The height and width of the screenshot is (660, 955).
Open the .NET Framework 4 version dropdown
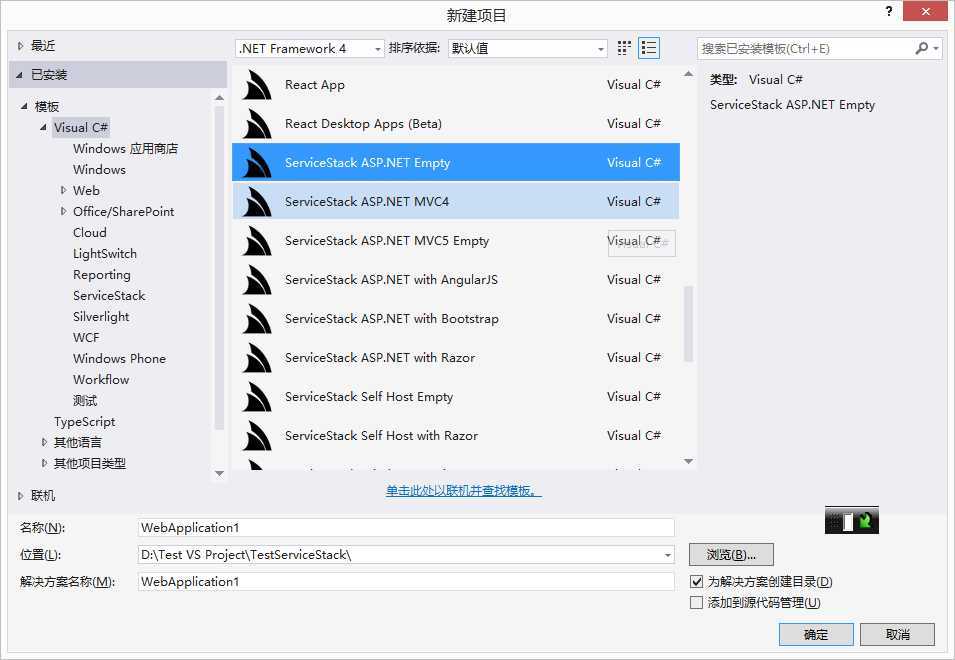pyautogui.click(x=310, y=48)
